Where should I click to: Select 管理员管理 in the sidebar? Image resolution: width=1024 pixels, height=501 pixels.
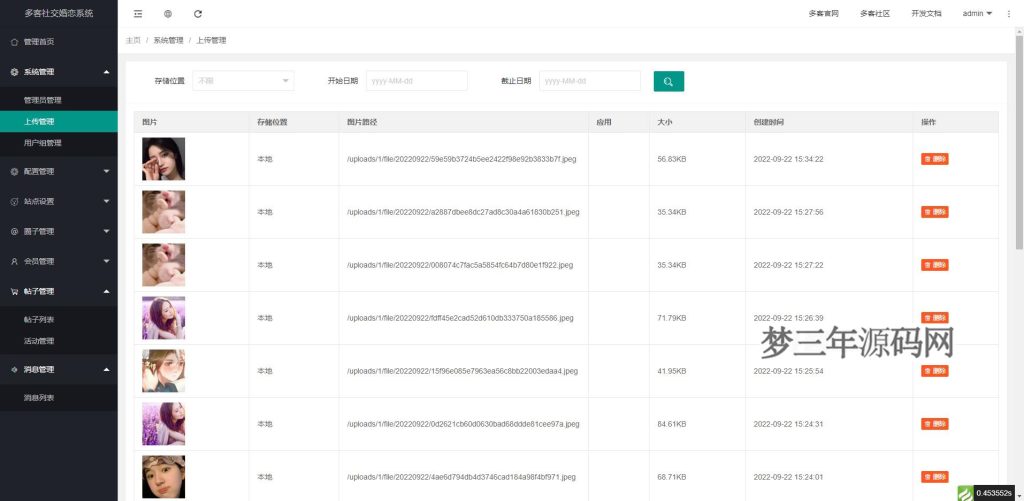point(43,100)
